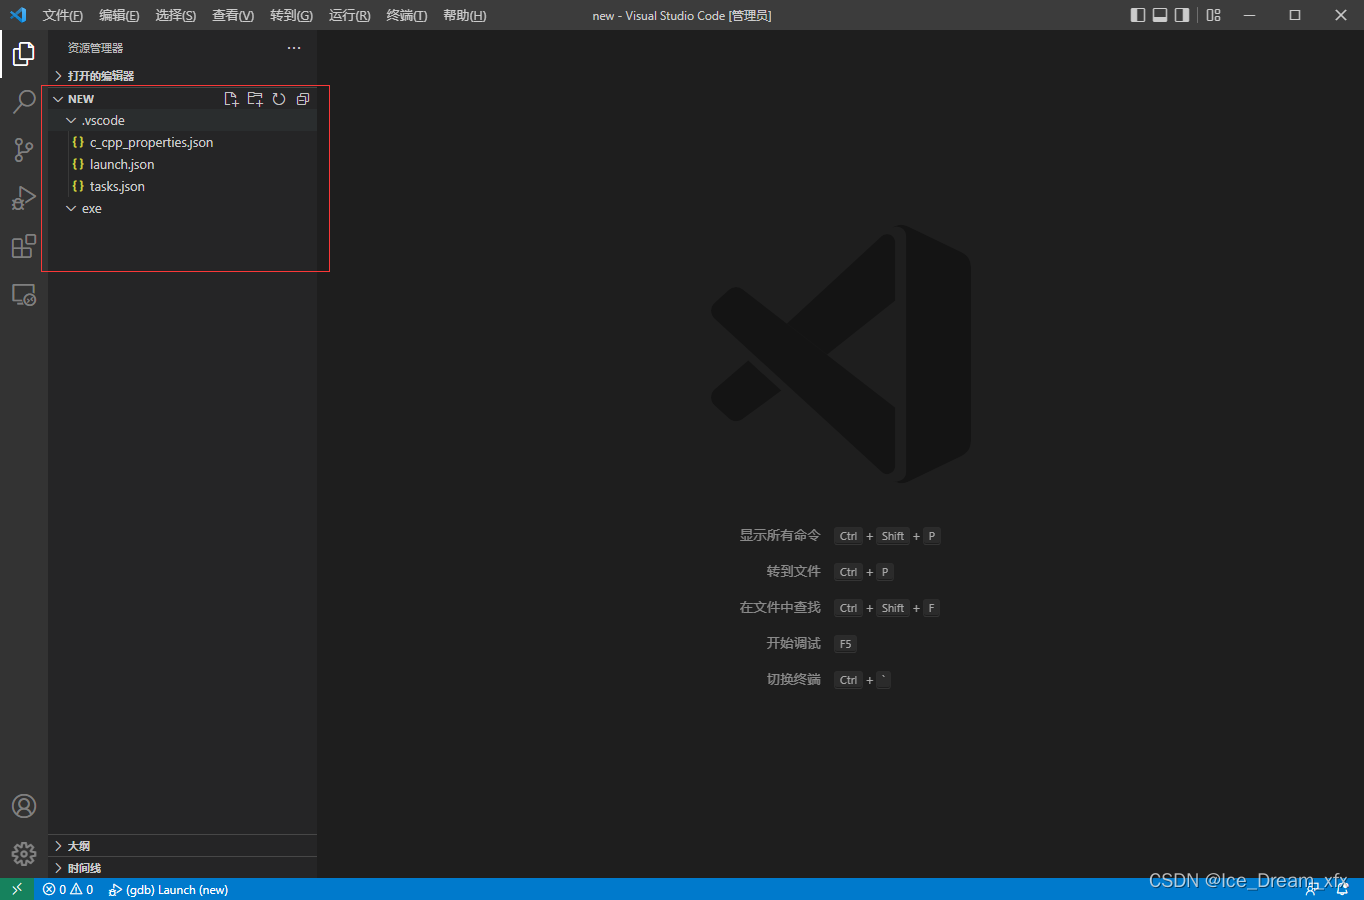Click the New File icon in NEW folder
Screen dimensions: 1364x900
point(231,99)
